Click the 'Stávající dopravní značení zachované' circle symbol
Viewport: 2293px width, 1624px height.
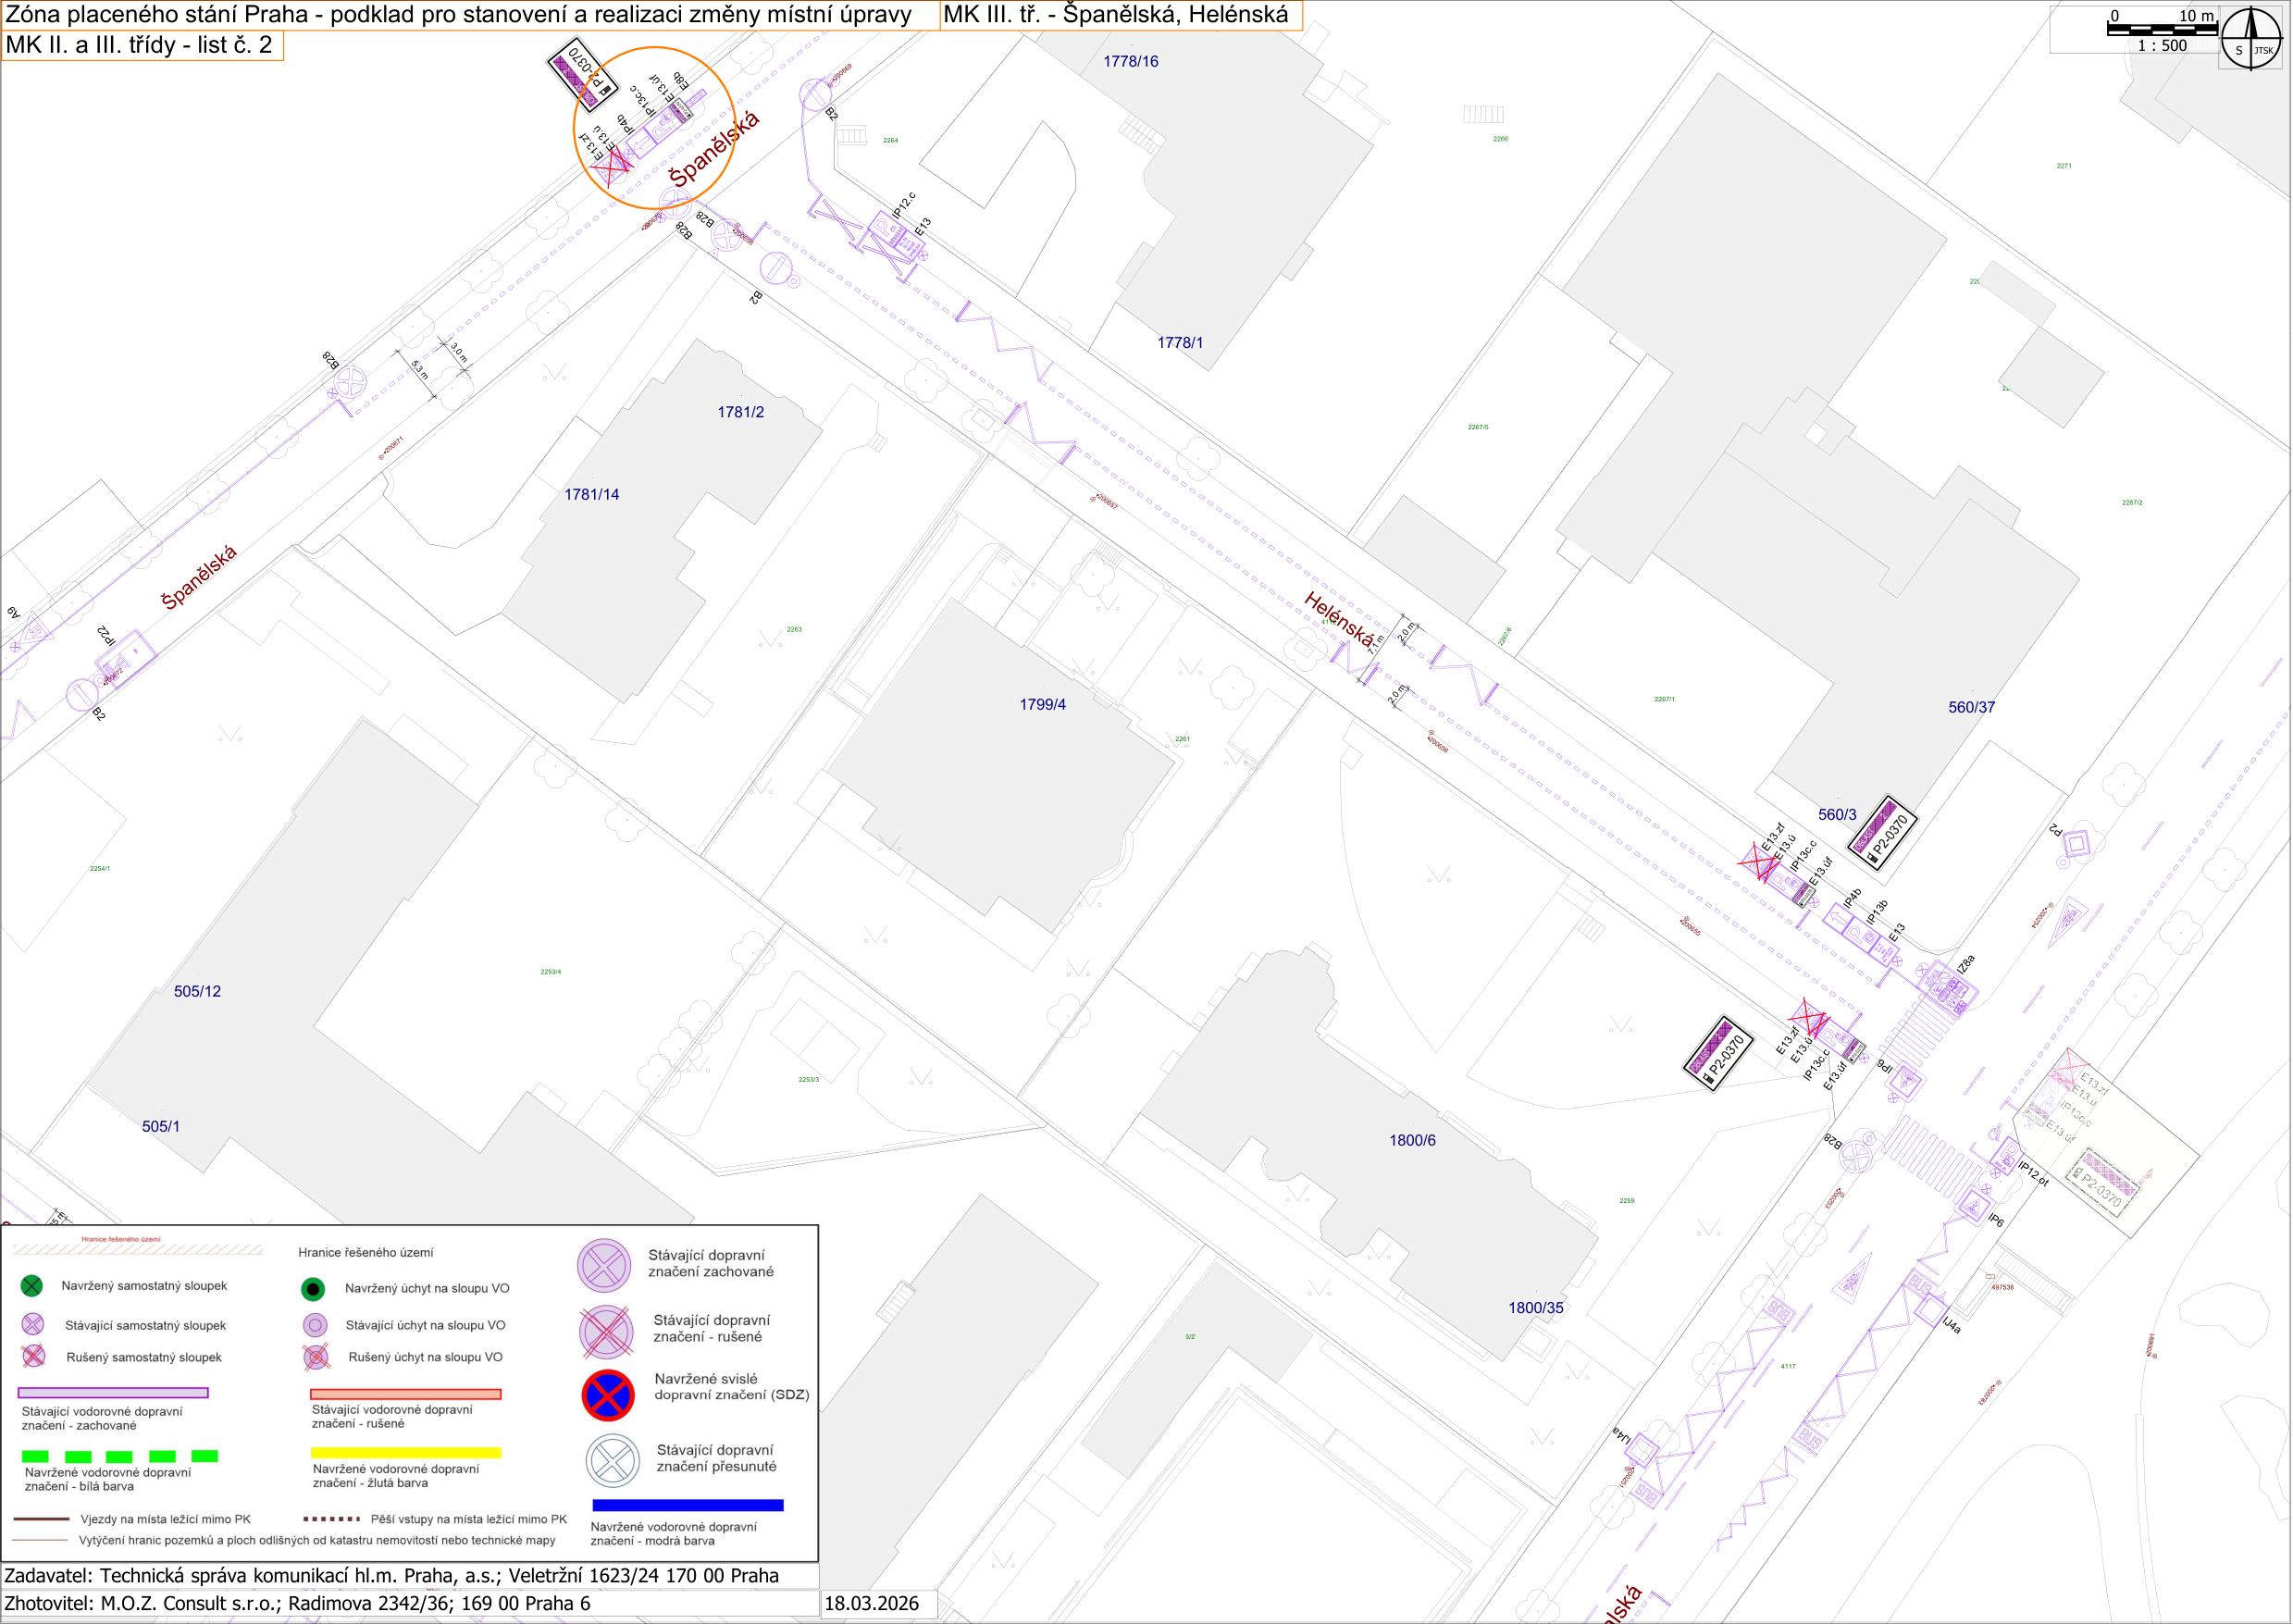click(604, 1266)
